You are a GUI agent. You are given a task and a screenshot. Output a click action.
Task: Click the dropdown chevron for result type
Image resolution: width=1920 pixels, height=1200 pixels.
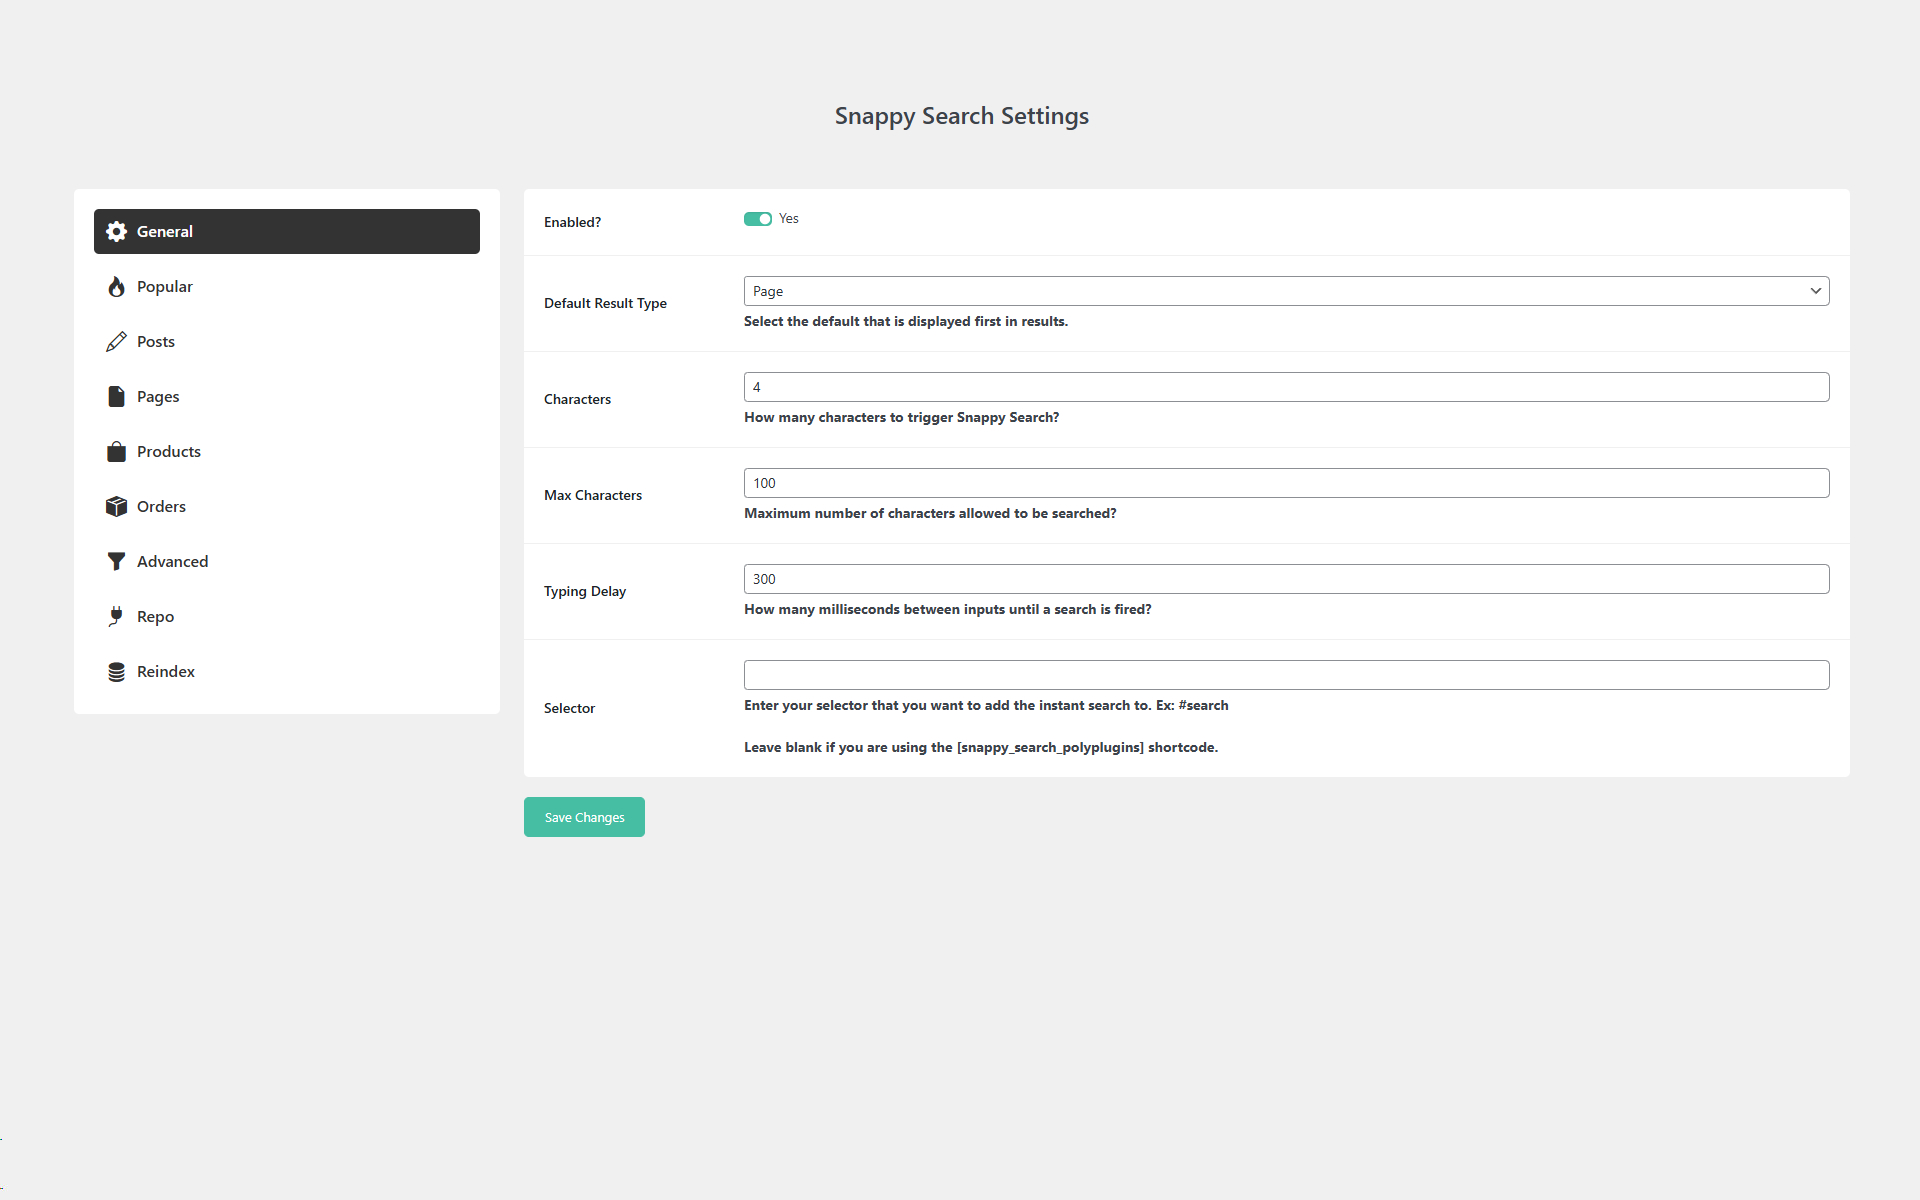tap(1815, 291)
